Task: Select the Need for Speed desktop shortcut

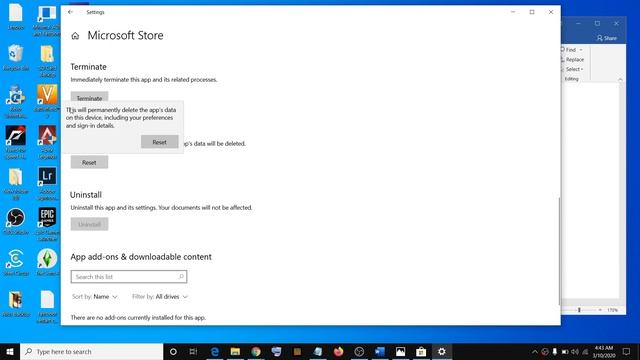Action: [x=16, y=142]
